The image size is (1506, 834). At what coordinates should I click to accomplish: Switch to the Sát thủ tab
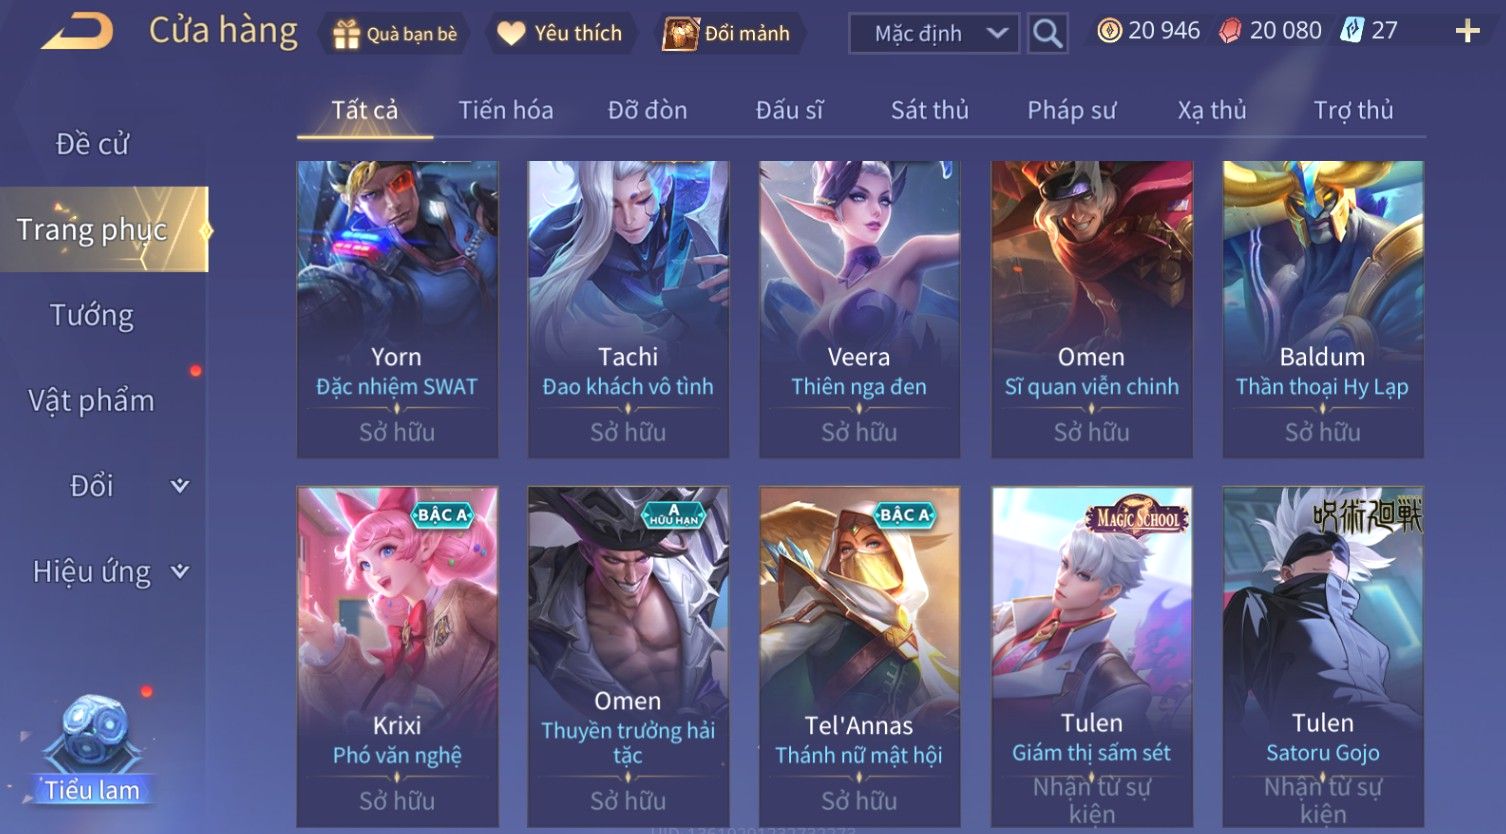click(x=930, y=110)
